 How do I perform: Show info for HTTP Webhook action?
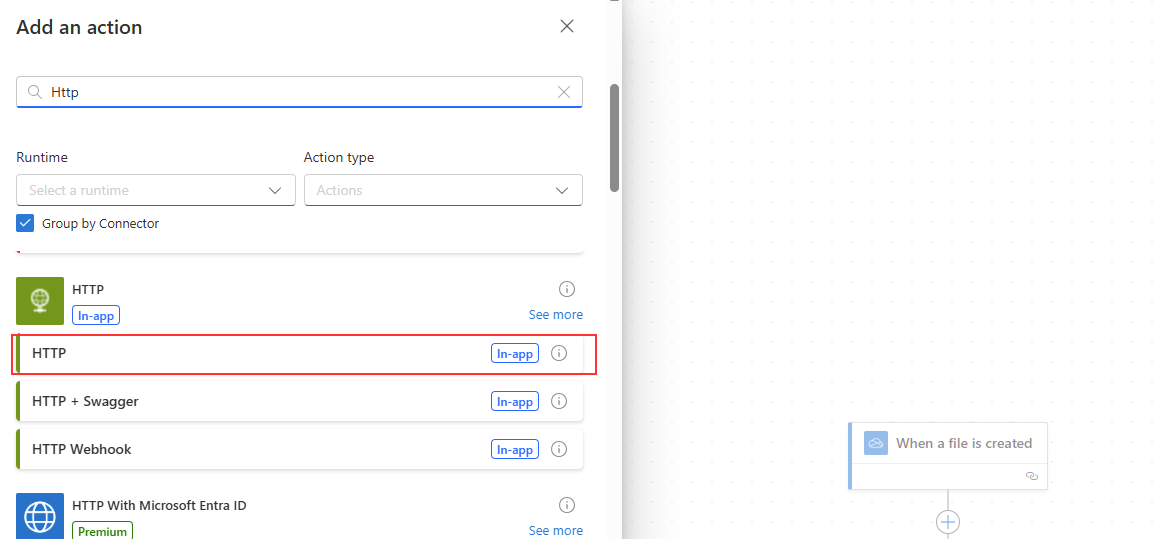click(x=559, y=449)
